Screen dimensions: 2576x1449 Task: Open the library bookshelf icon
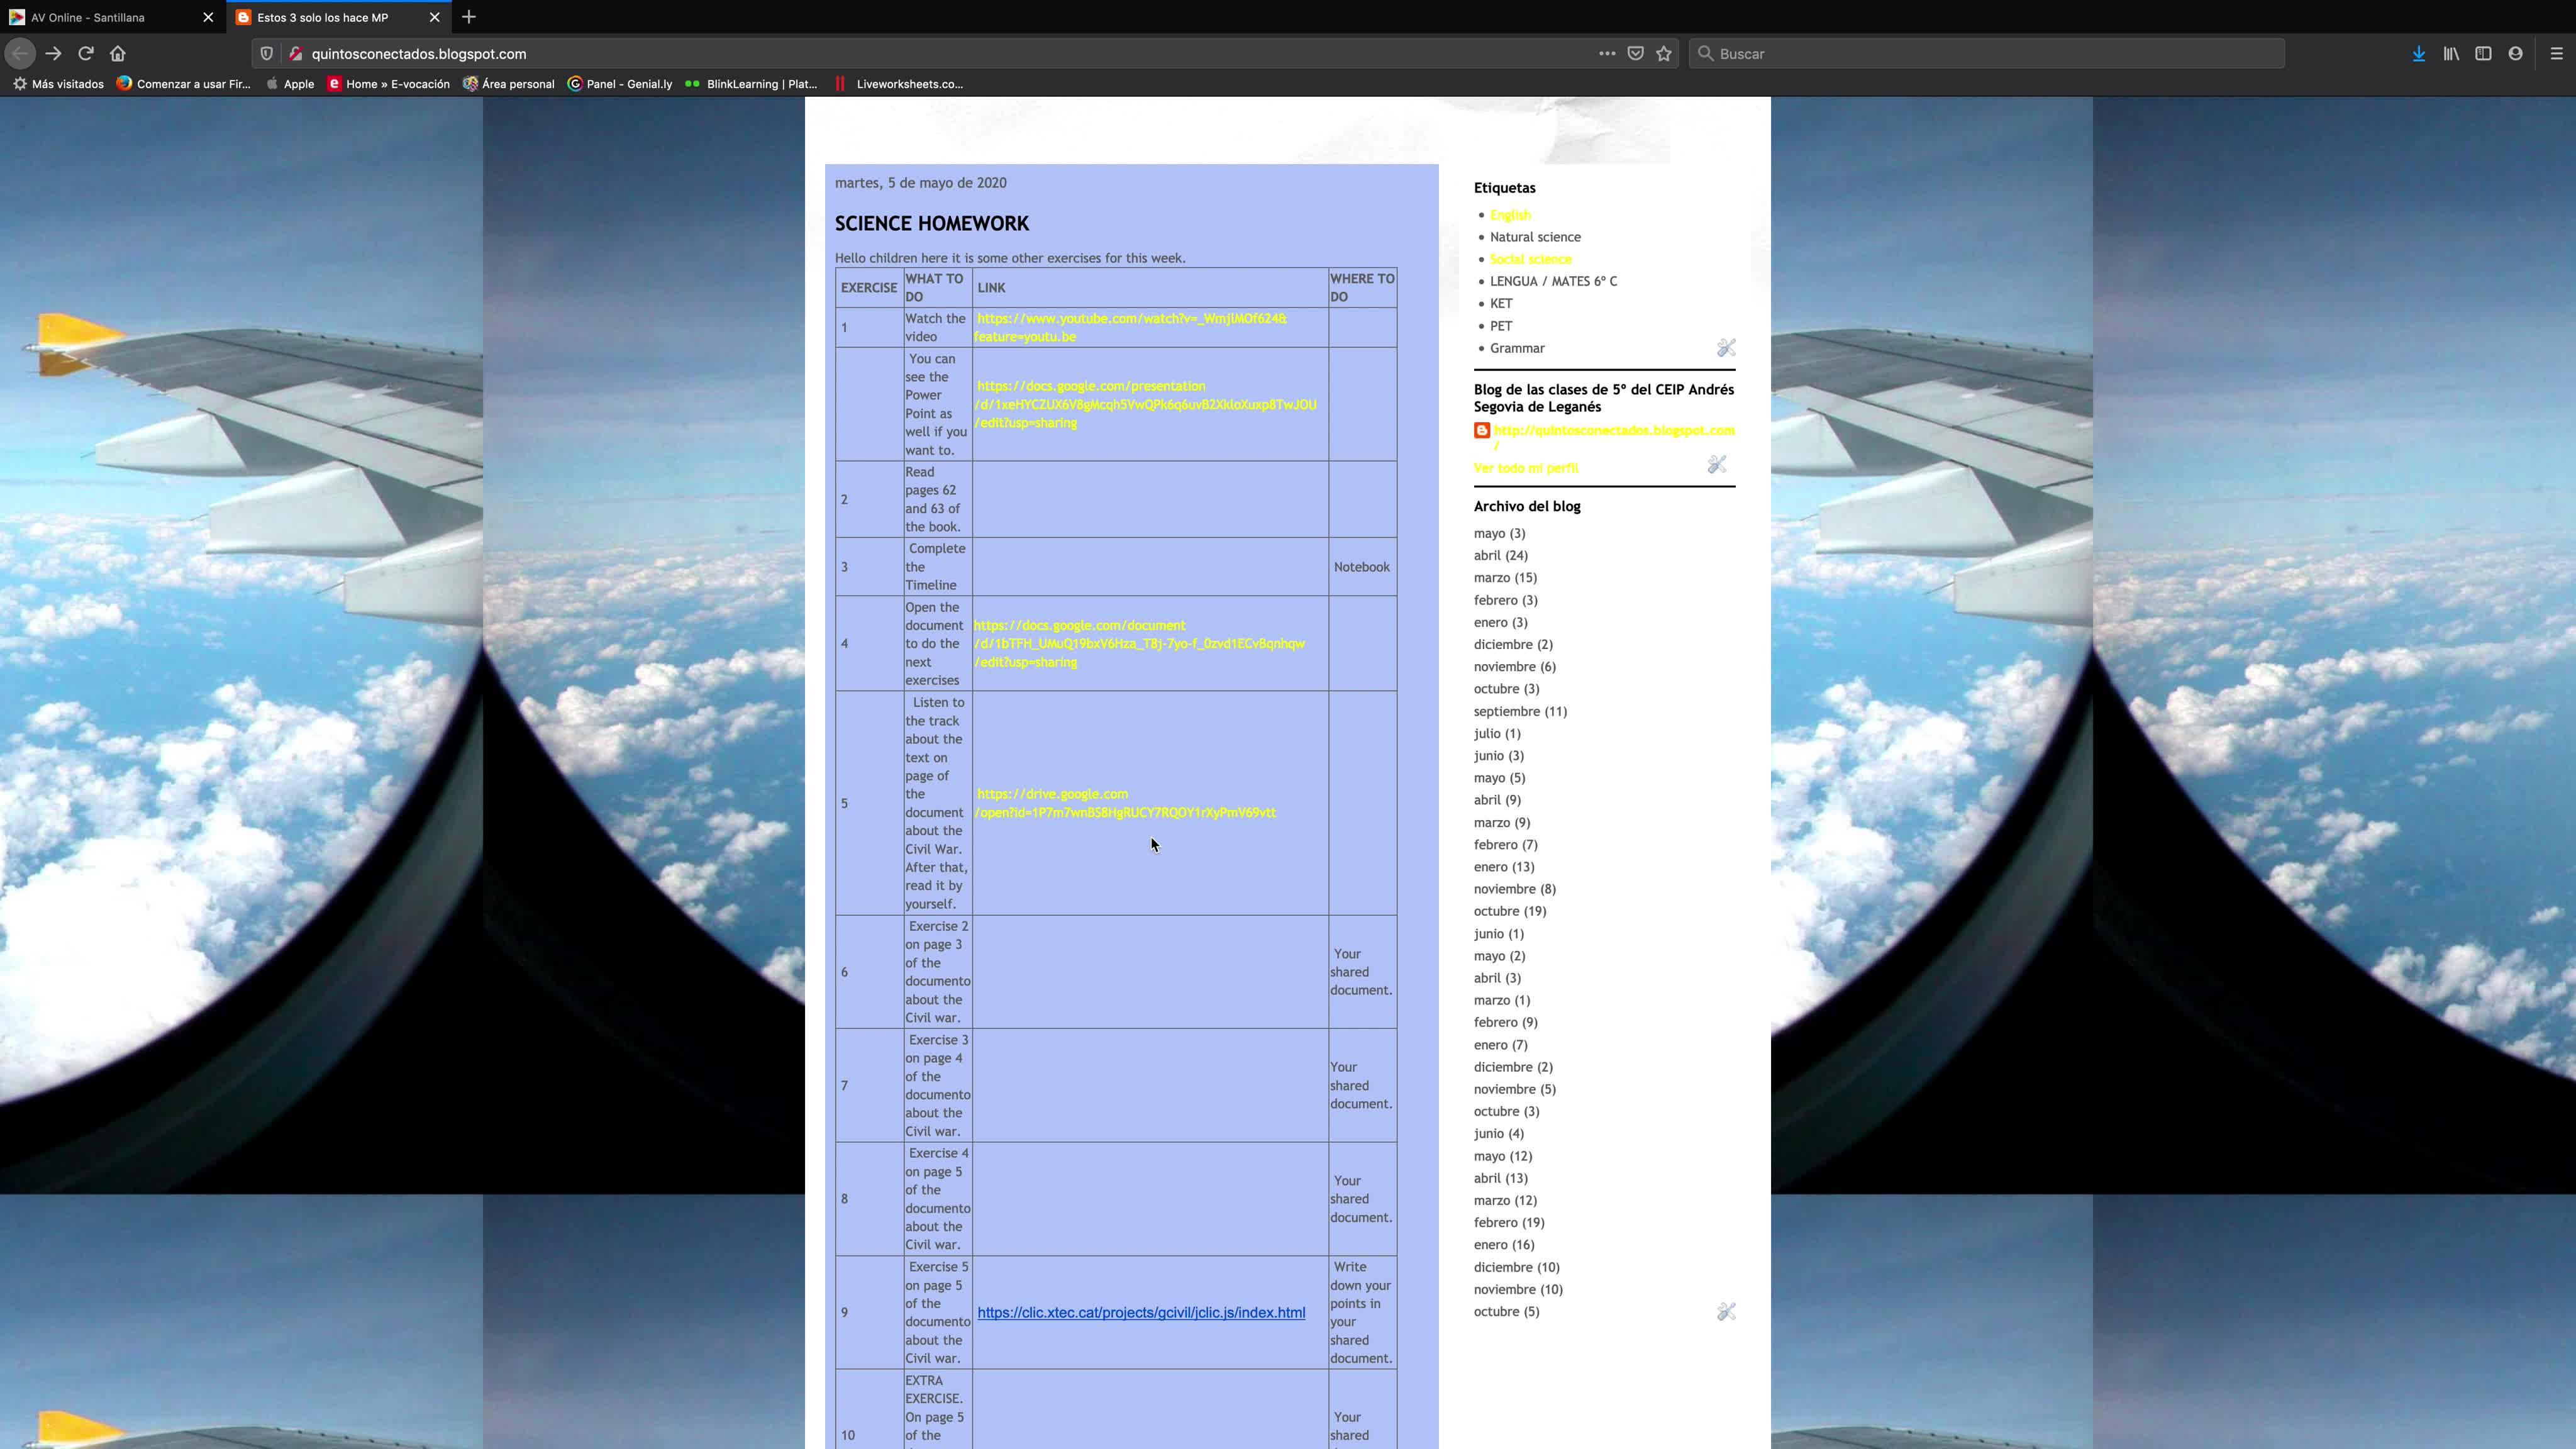pos(2451,54)
